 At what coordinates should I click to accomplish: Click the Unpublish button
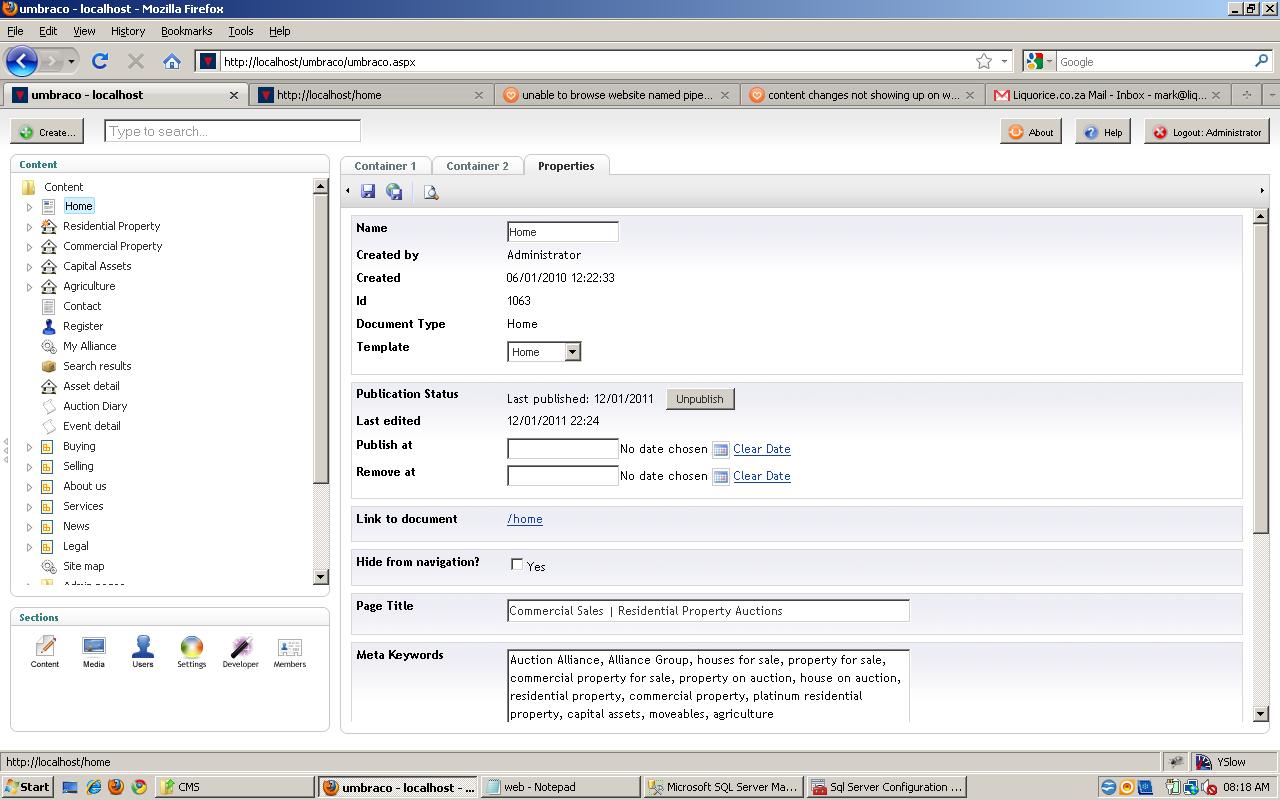700,399
